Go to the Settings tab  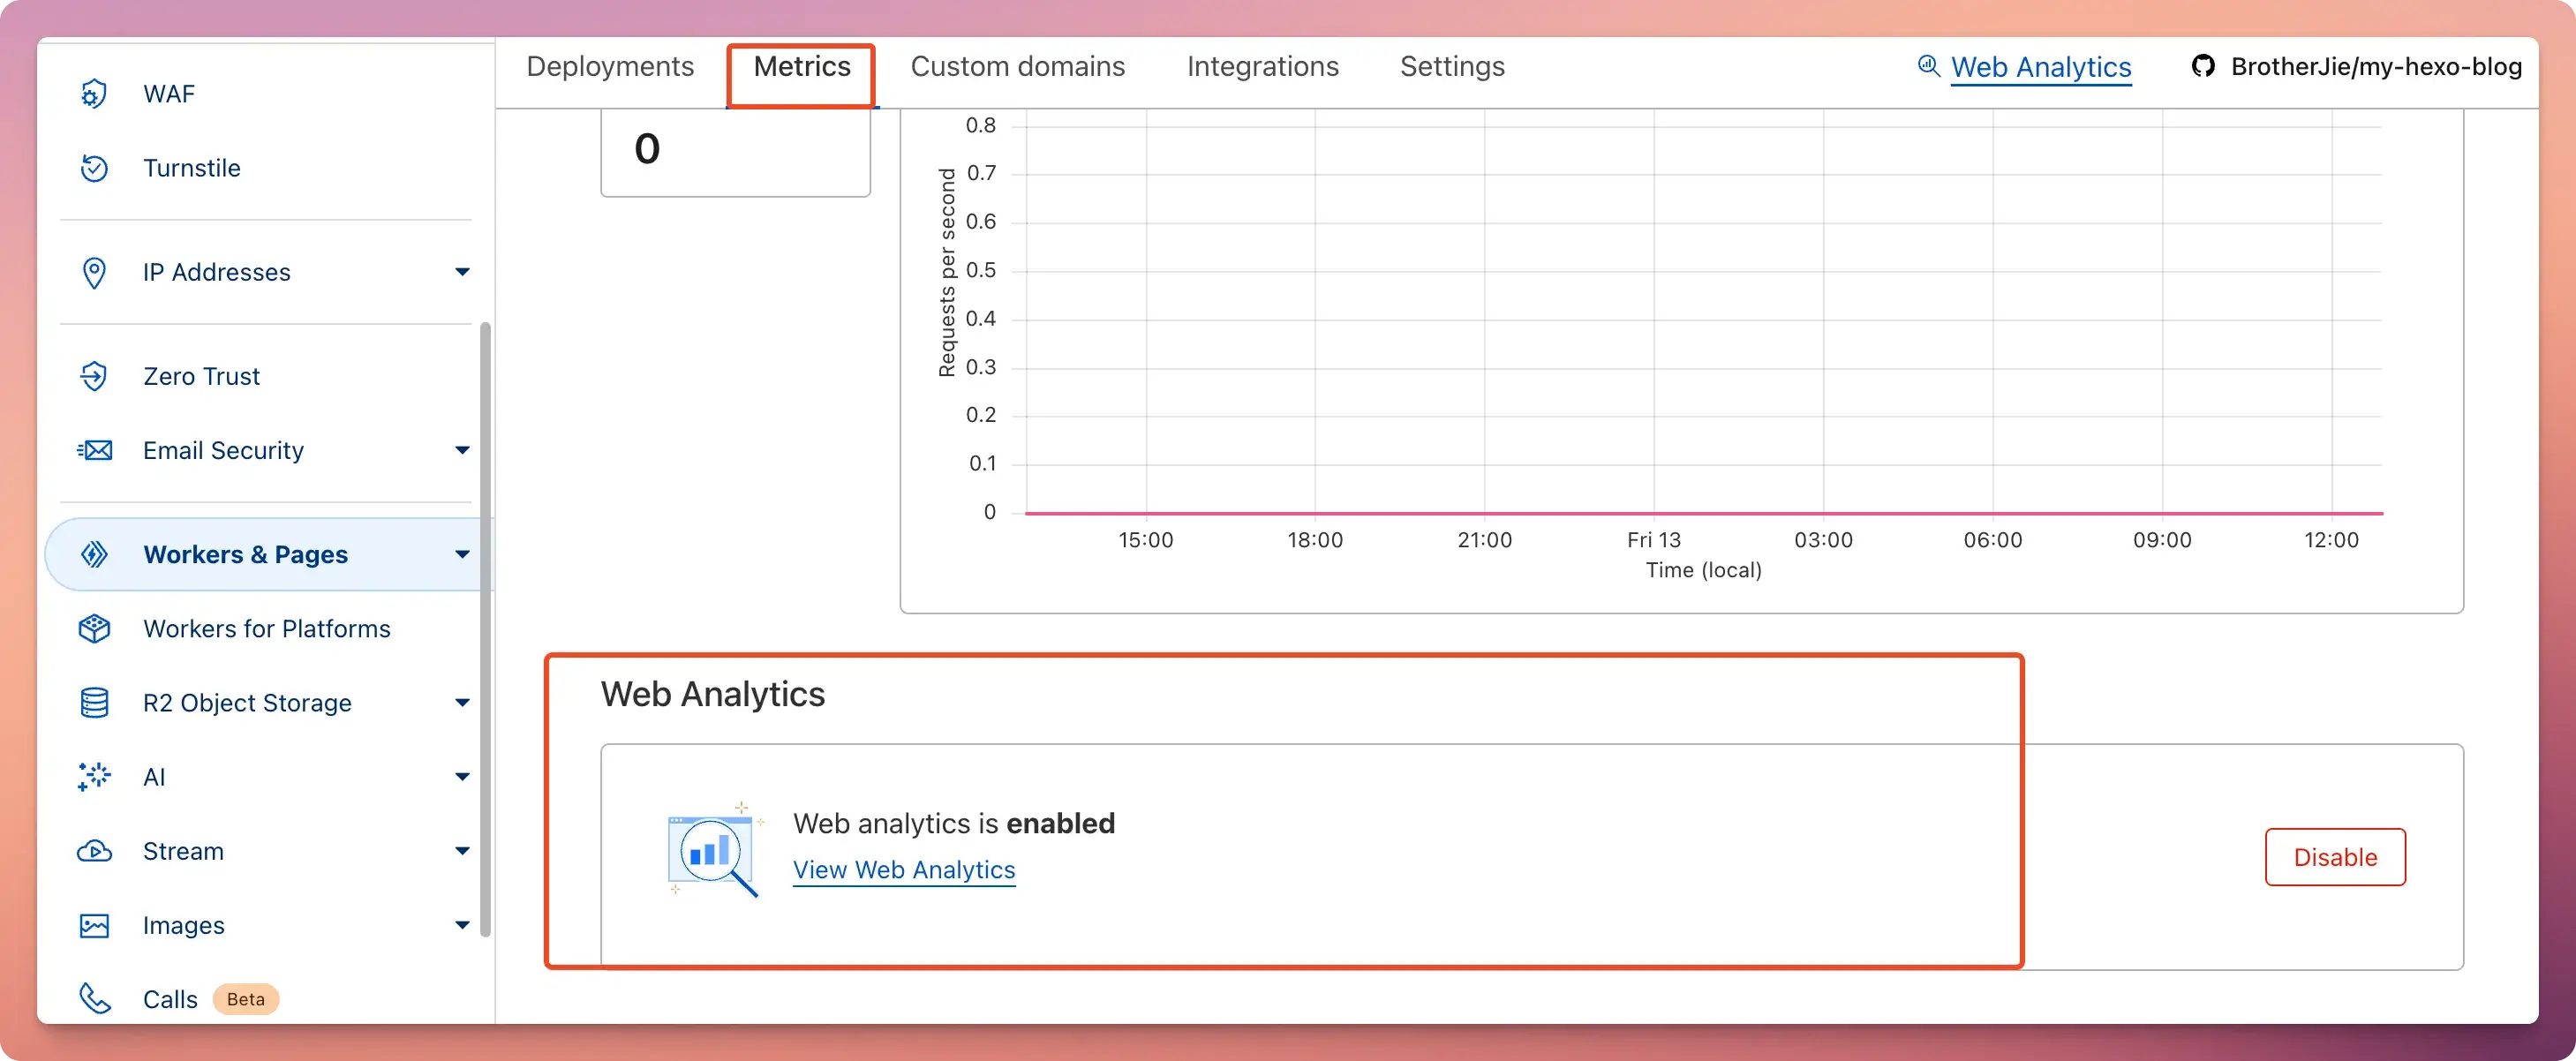tap(1452, 66)
